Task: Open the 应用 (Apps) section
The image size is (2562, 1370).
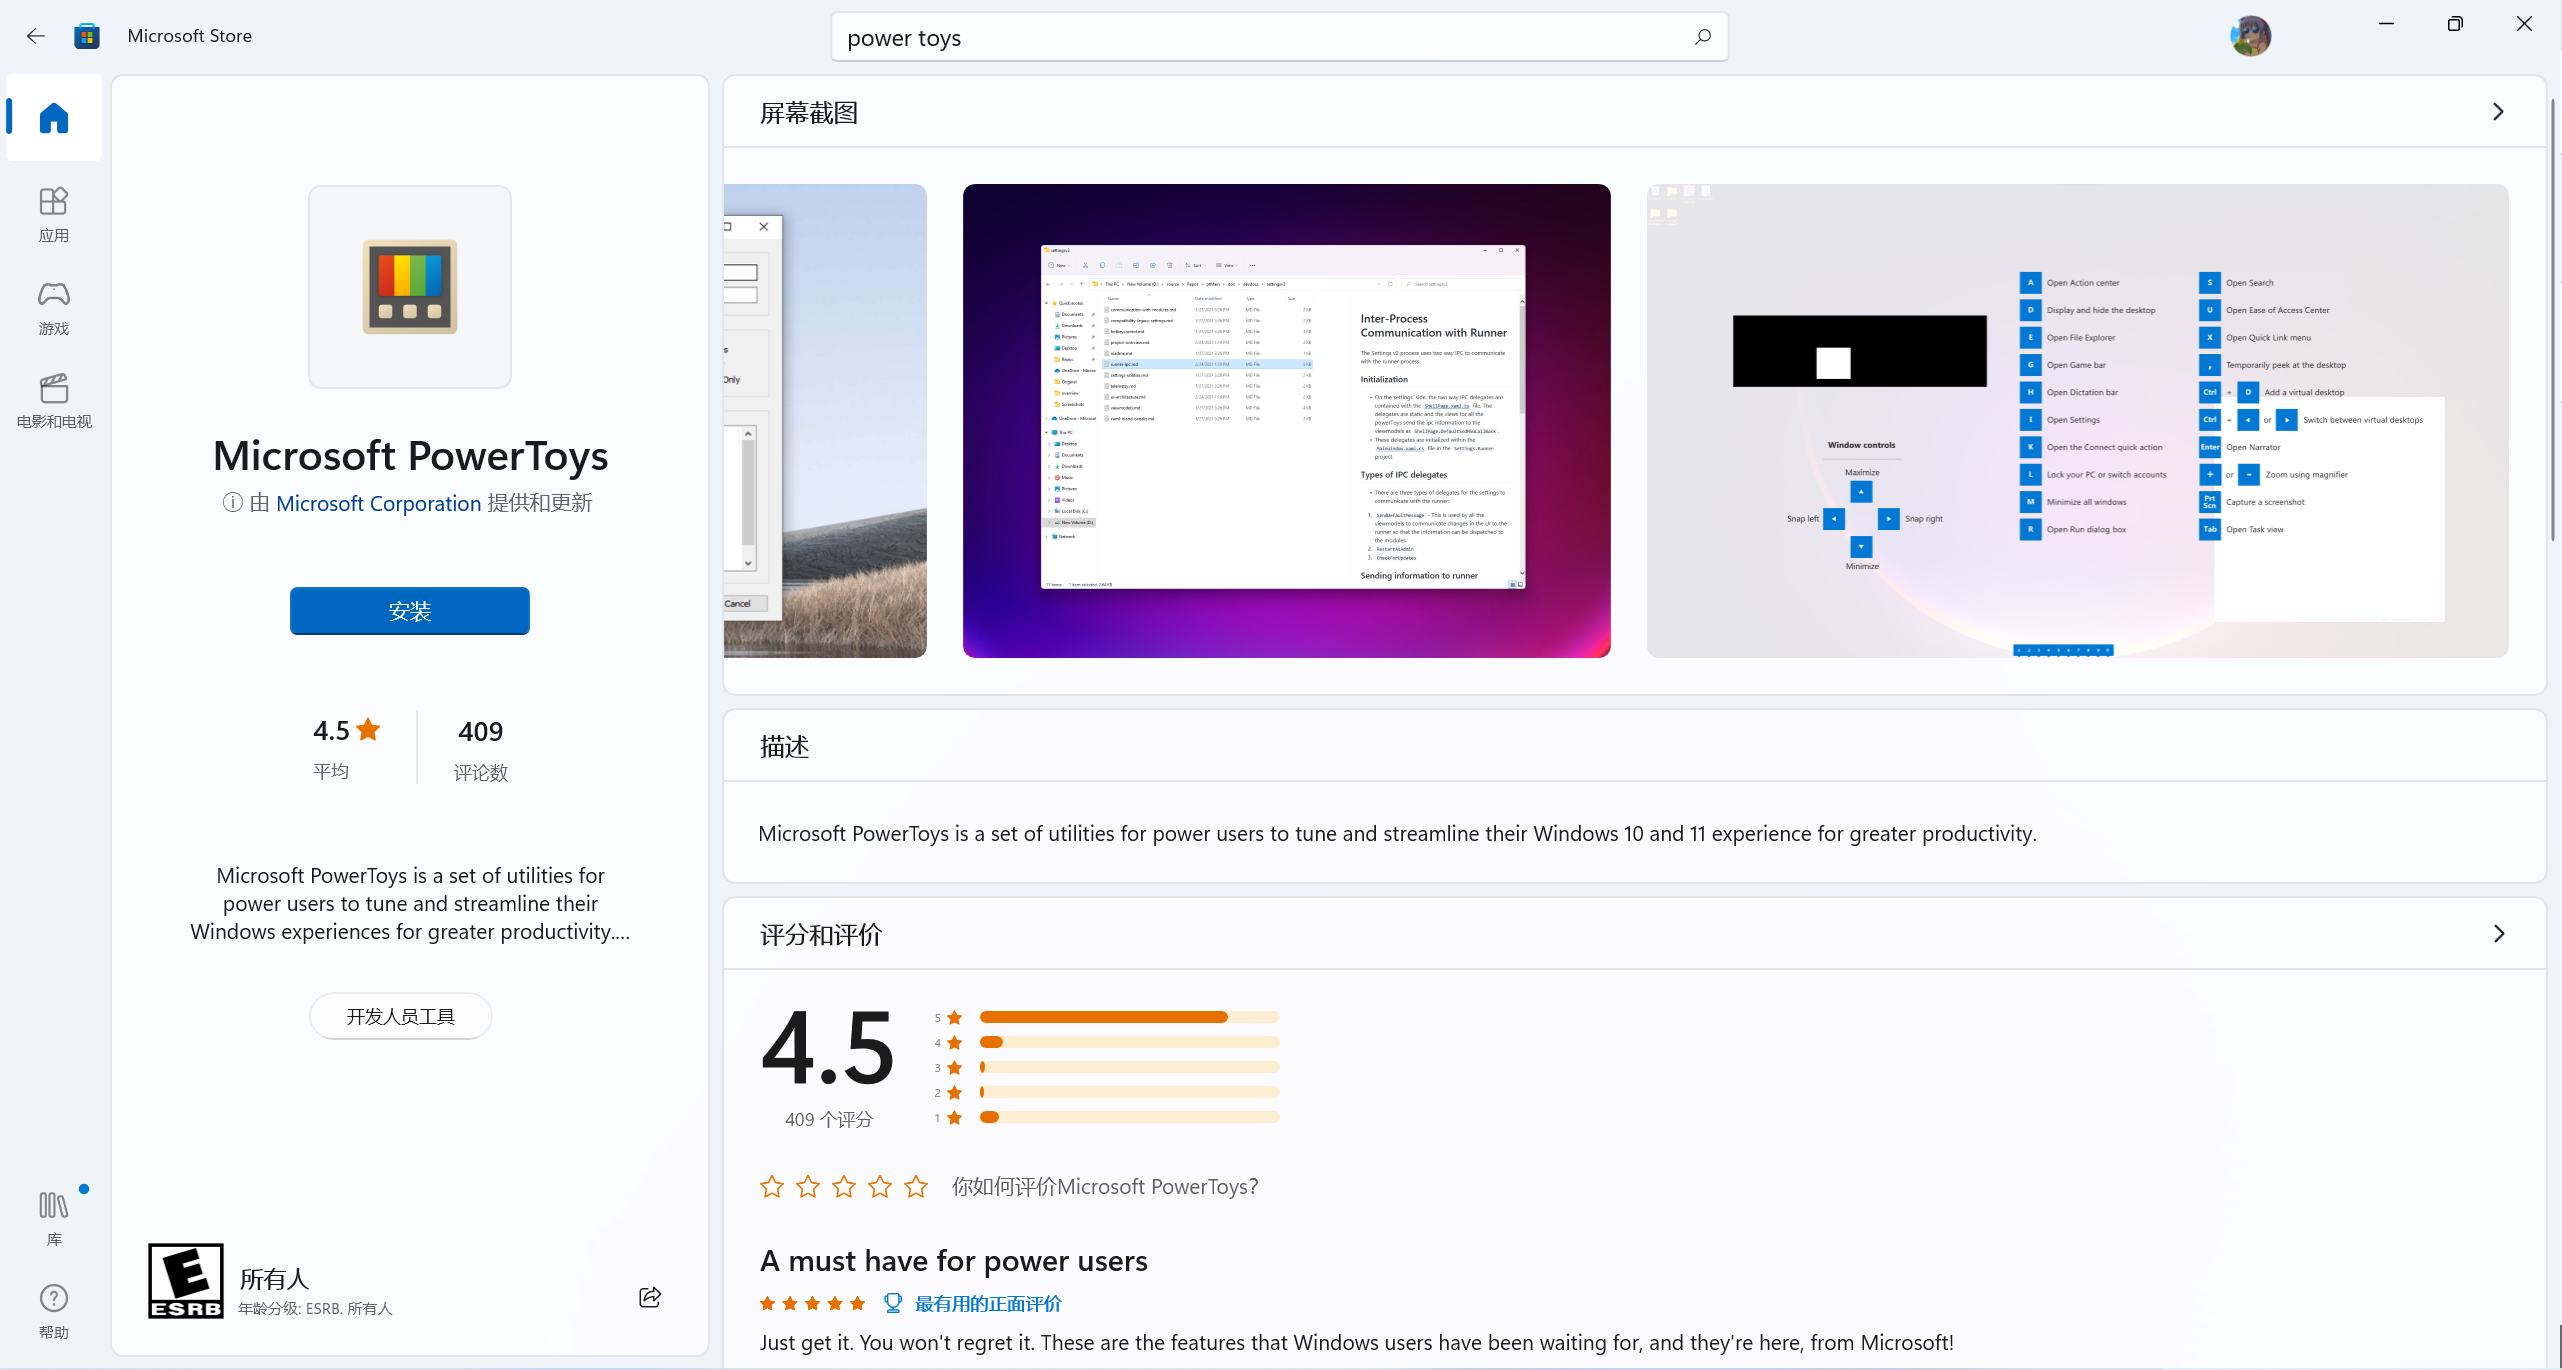Action: 54,214
